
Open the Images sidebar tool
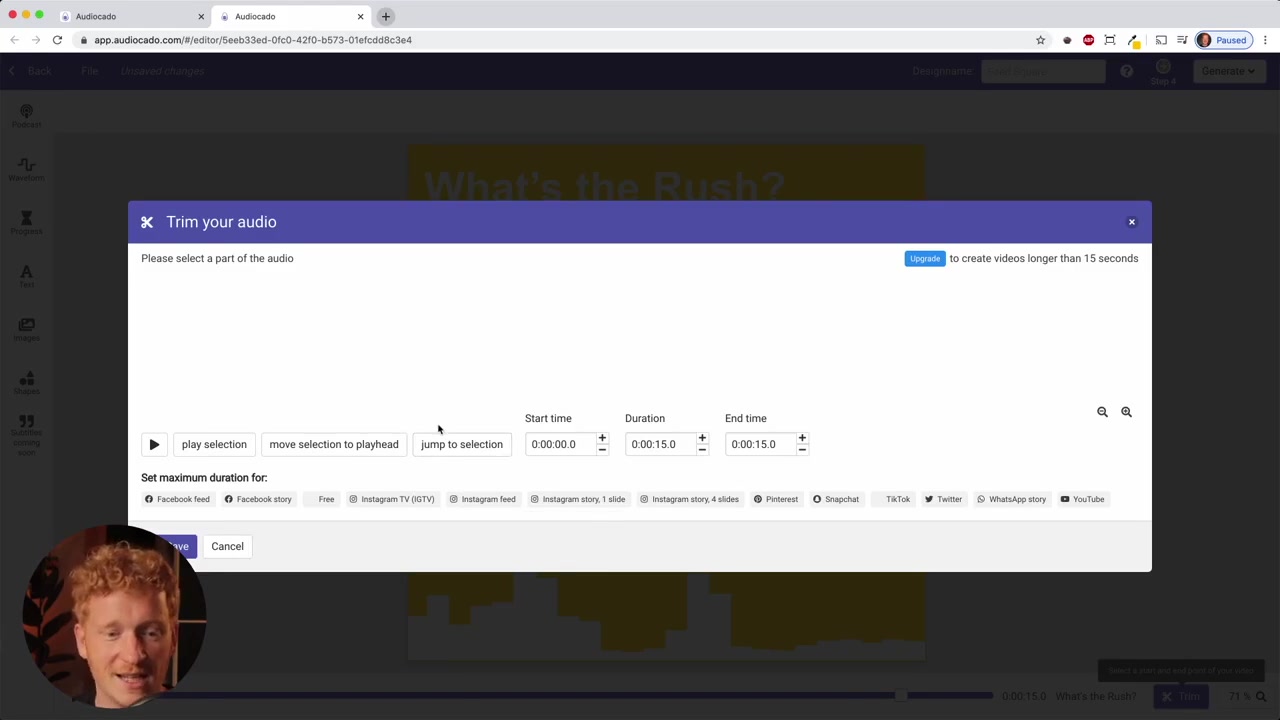click(x=27, y=330)
